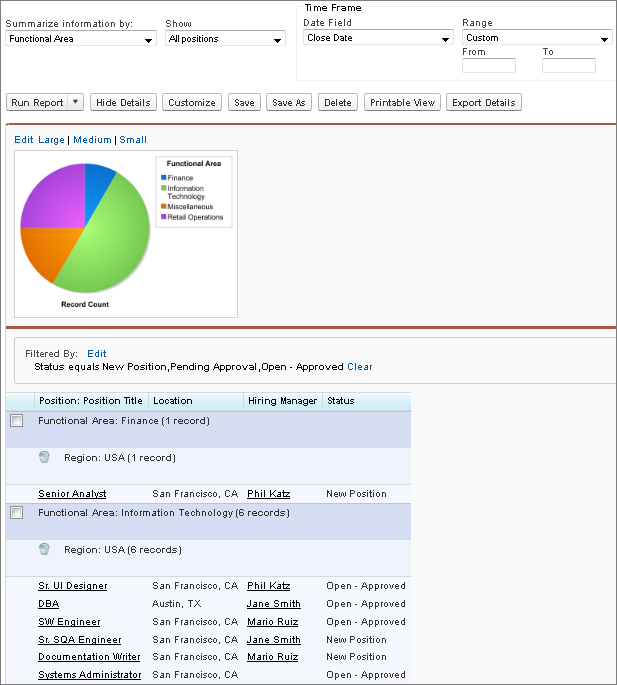This screenshot has width=617, height=685.
Task: Switch chart size to Medium
Action: click(x=92, y=140)
